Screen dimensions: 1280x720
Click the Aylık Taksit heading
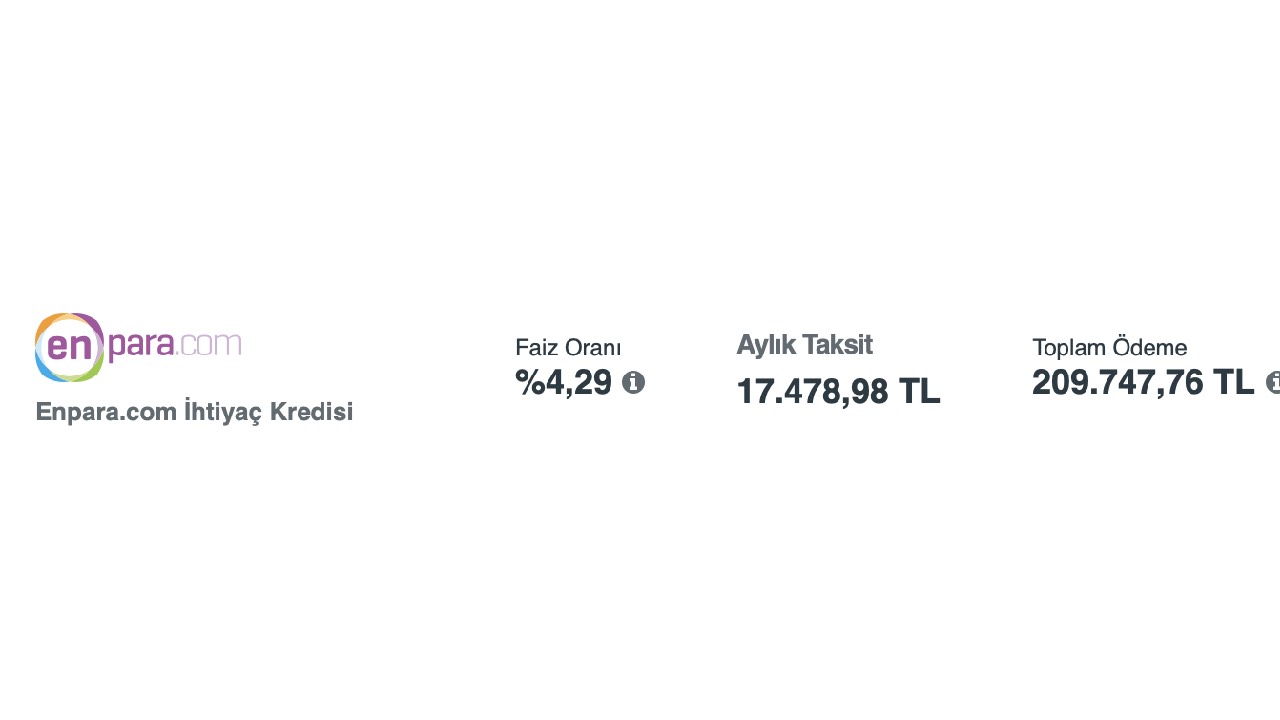[804, 345]
